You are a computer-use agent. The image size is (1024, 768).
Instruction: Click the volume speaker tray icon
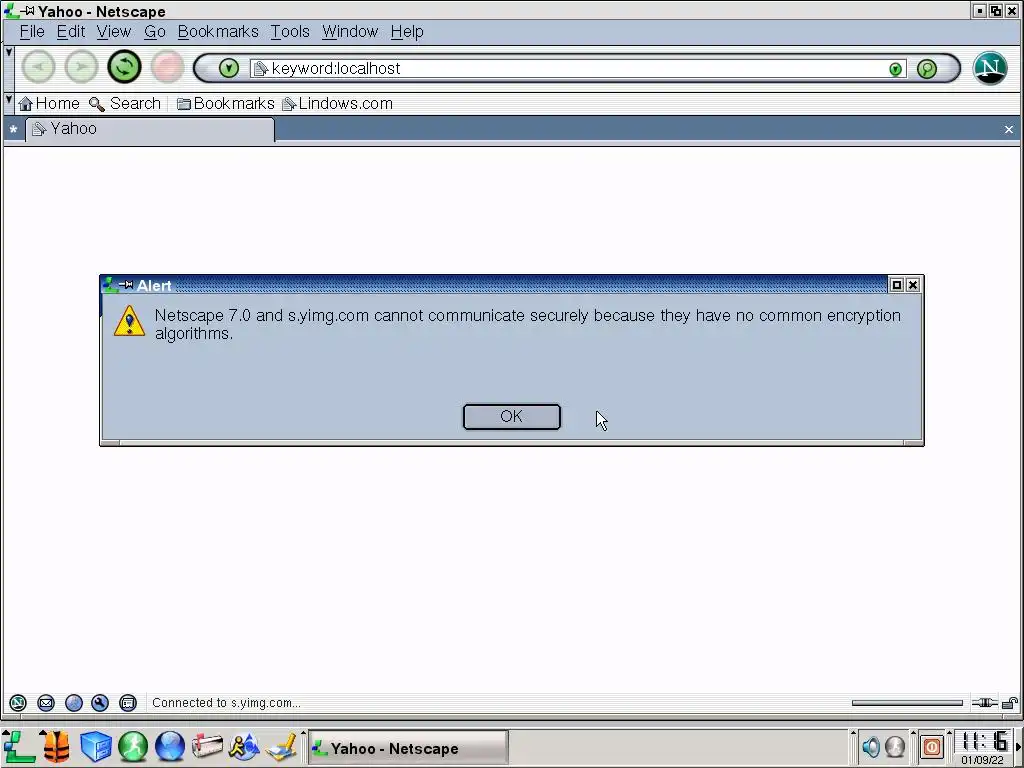(x=871, y=746)
